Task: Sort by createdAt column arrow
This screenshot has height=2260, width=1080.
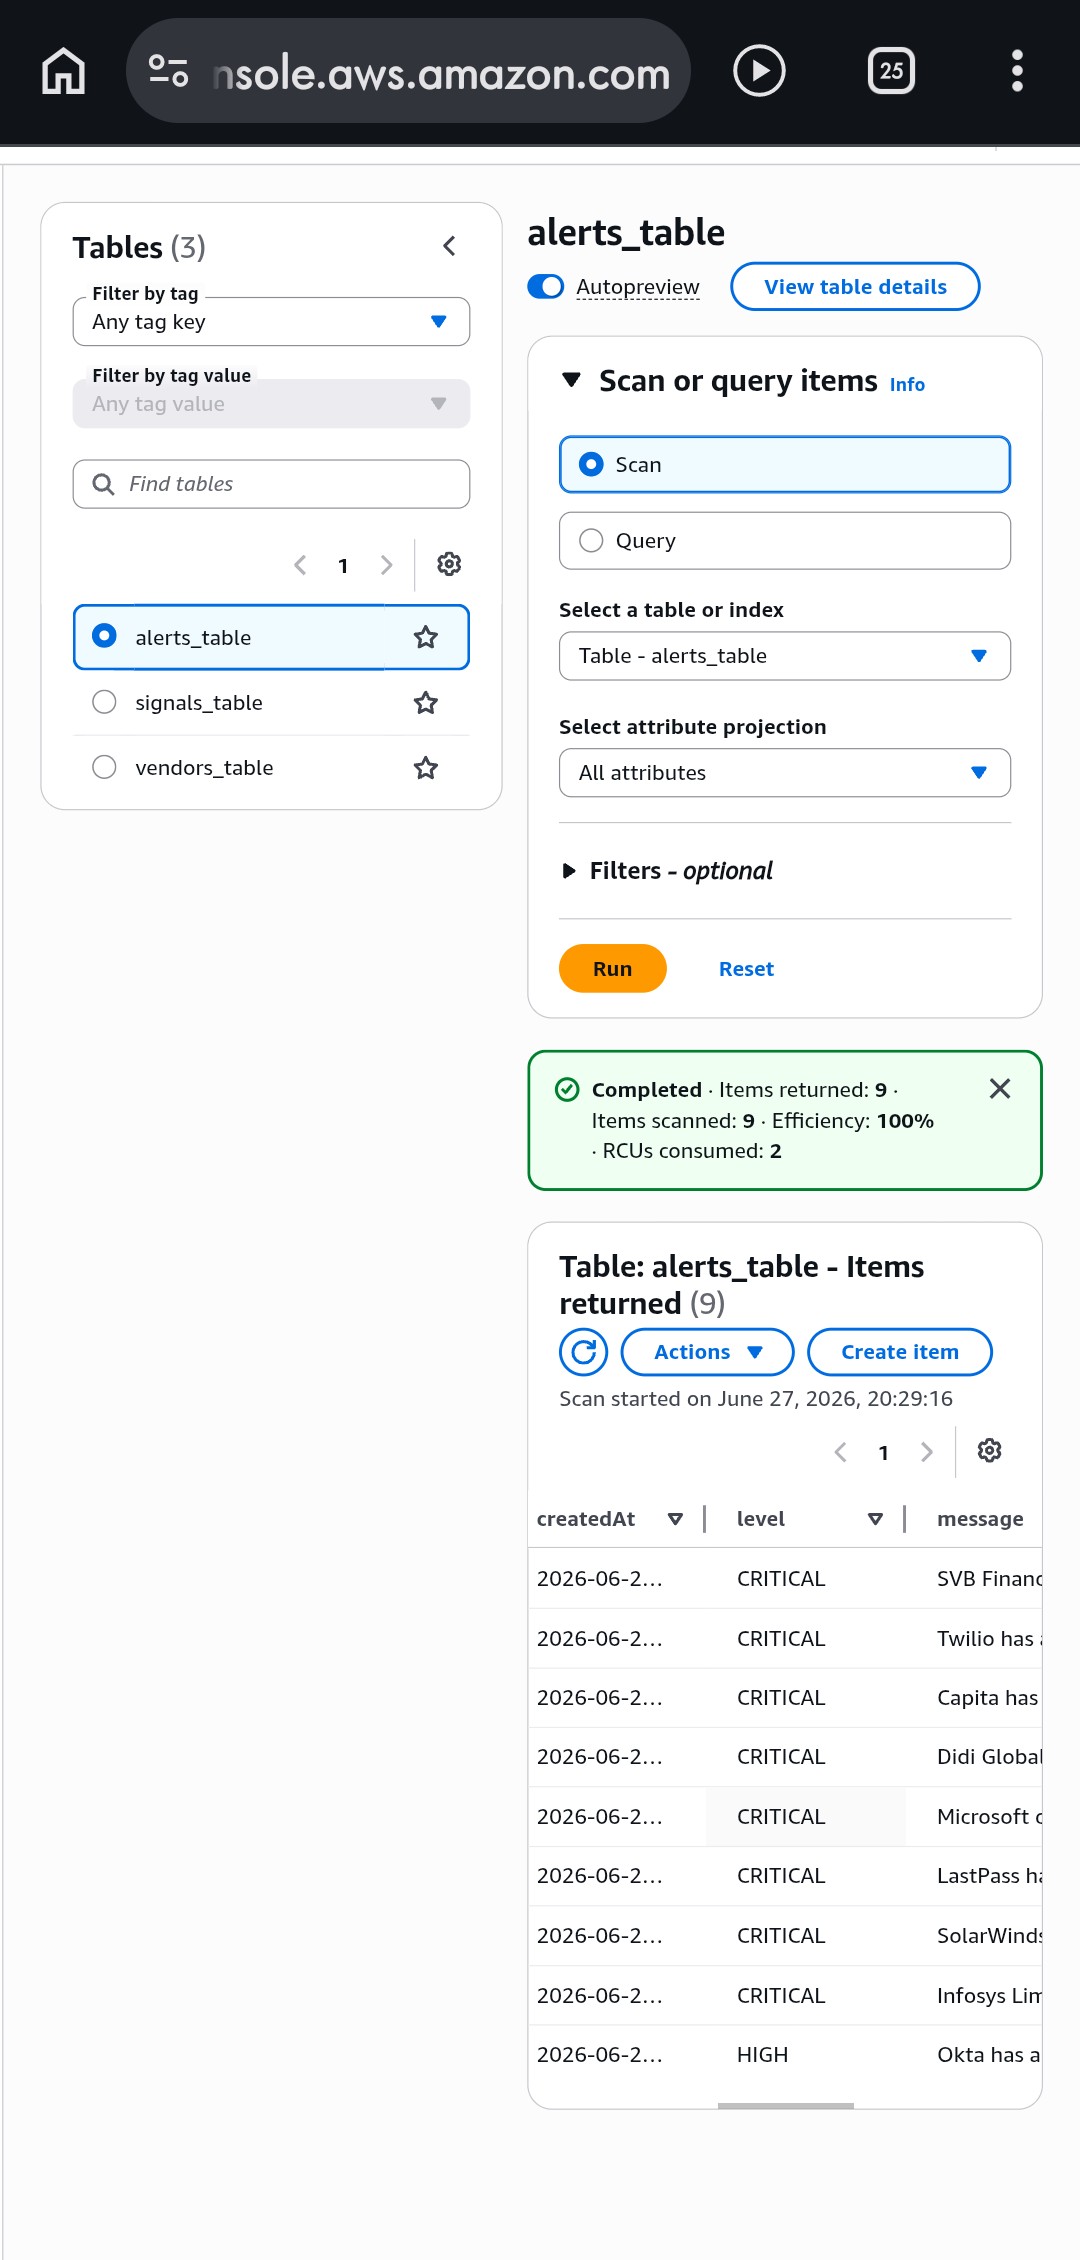Action: point(675,1519)
